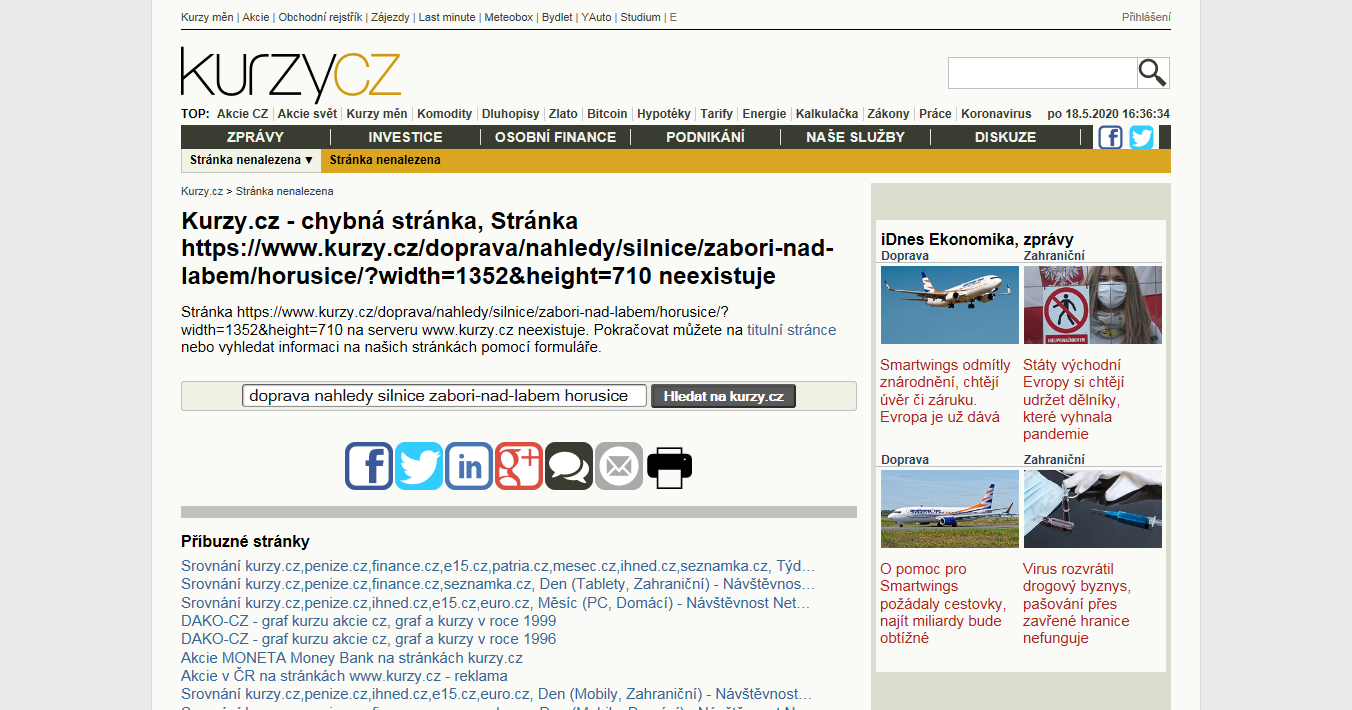Open Dluhopisy top link
This screenshot has height=710, width=1352.
(x=510, y=114)
